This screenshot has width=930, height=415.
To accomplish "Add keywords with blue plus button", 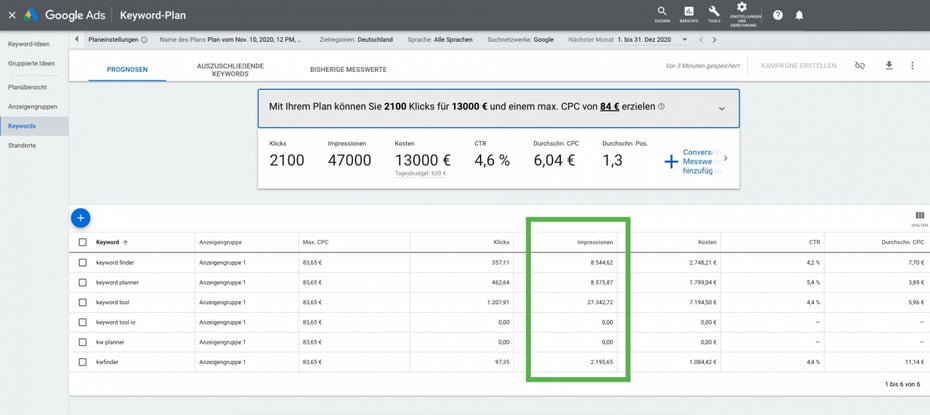I will point(81,218).
